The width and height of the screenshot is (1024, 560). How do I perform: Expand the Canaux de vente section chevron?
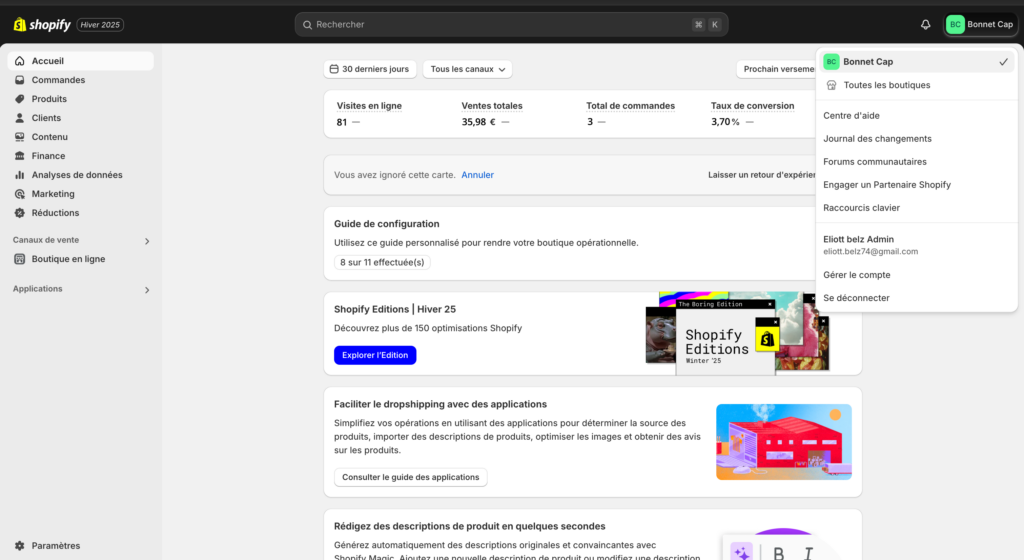(147, 241)
